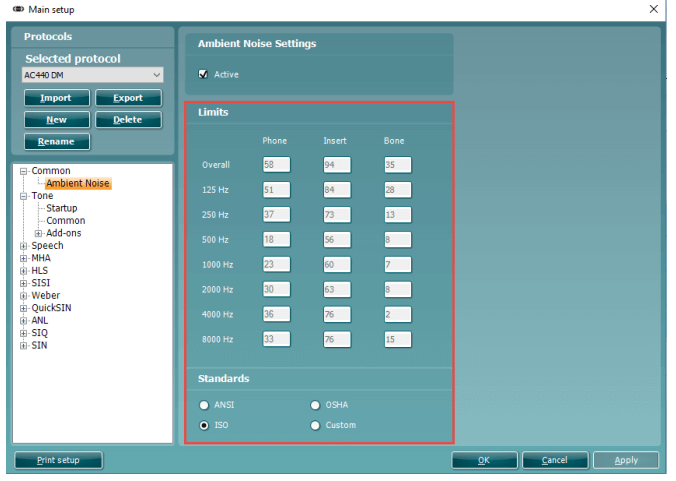Click the 2000 Hz Bone limit field

click(397, 290)
